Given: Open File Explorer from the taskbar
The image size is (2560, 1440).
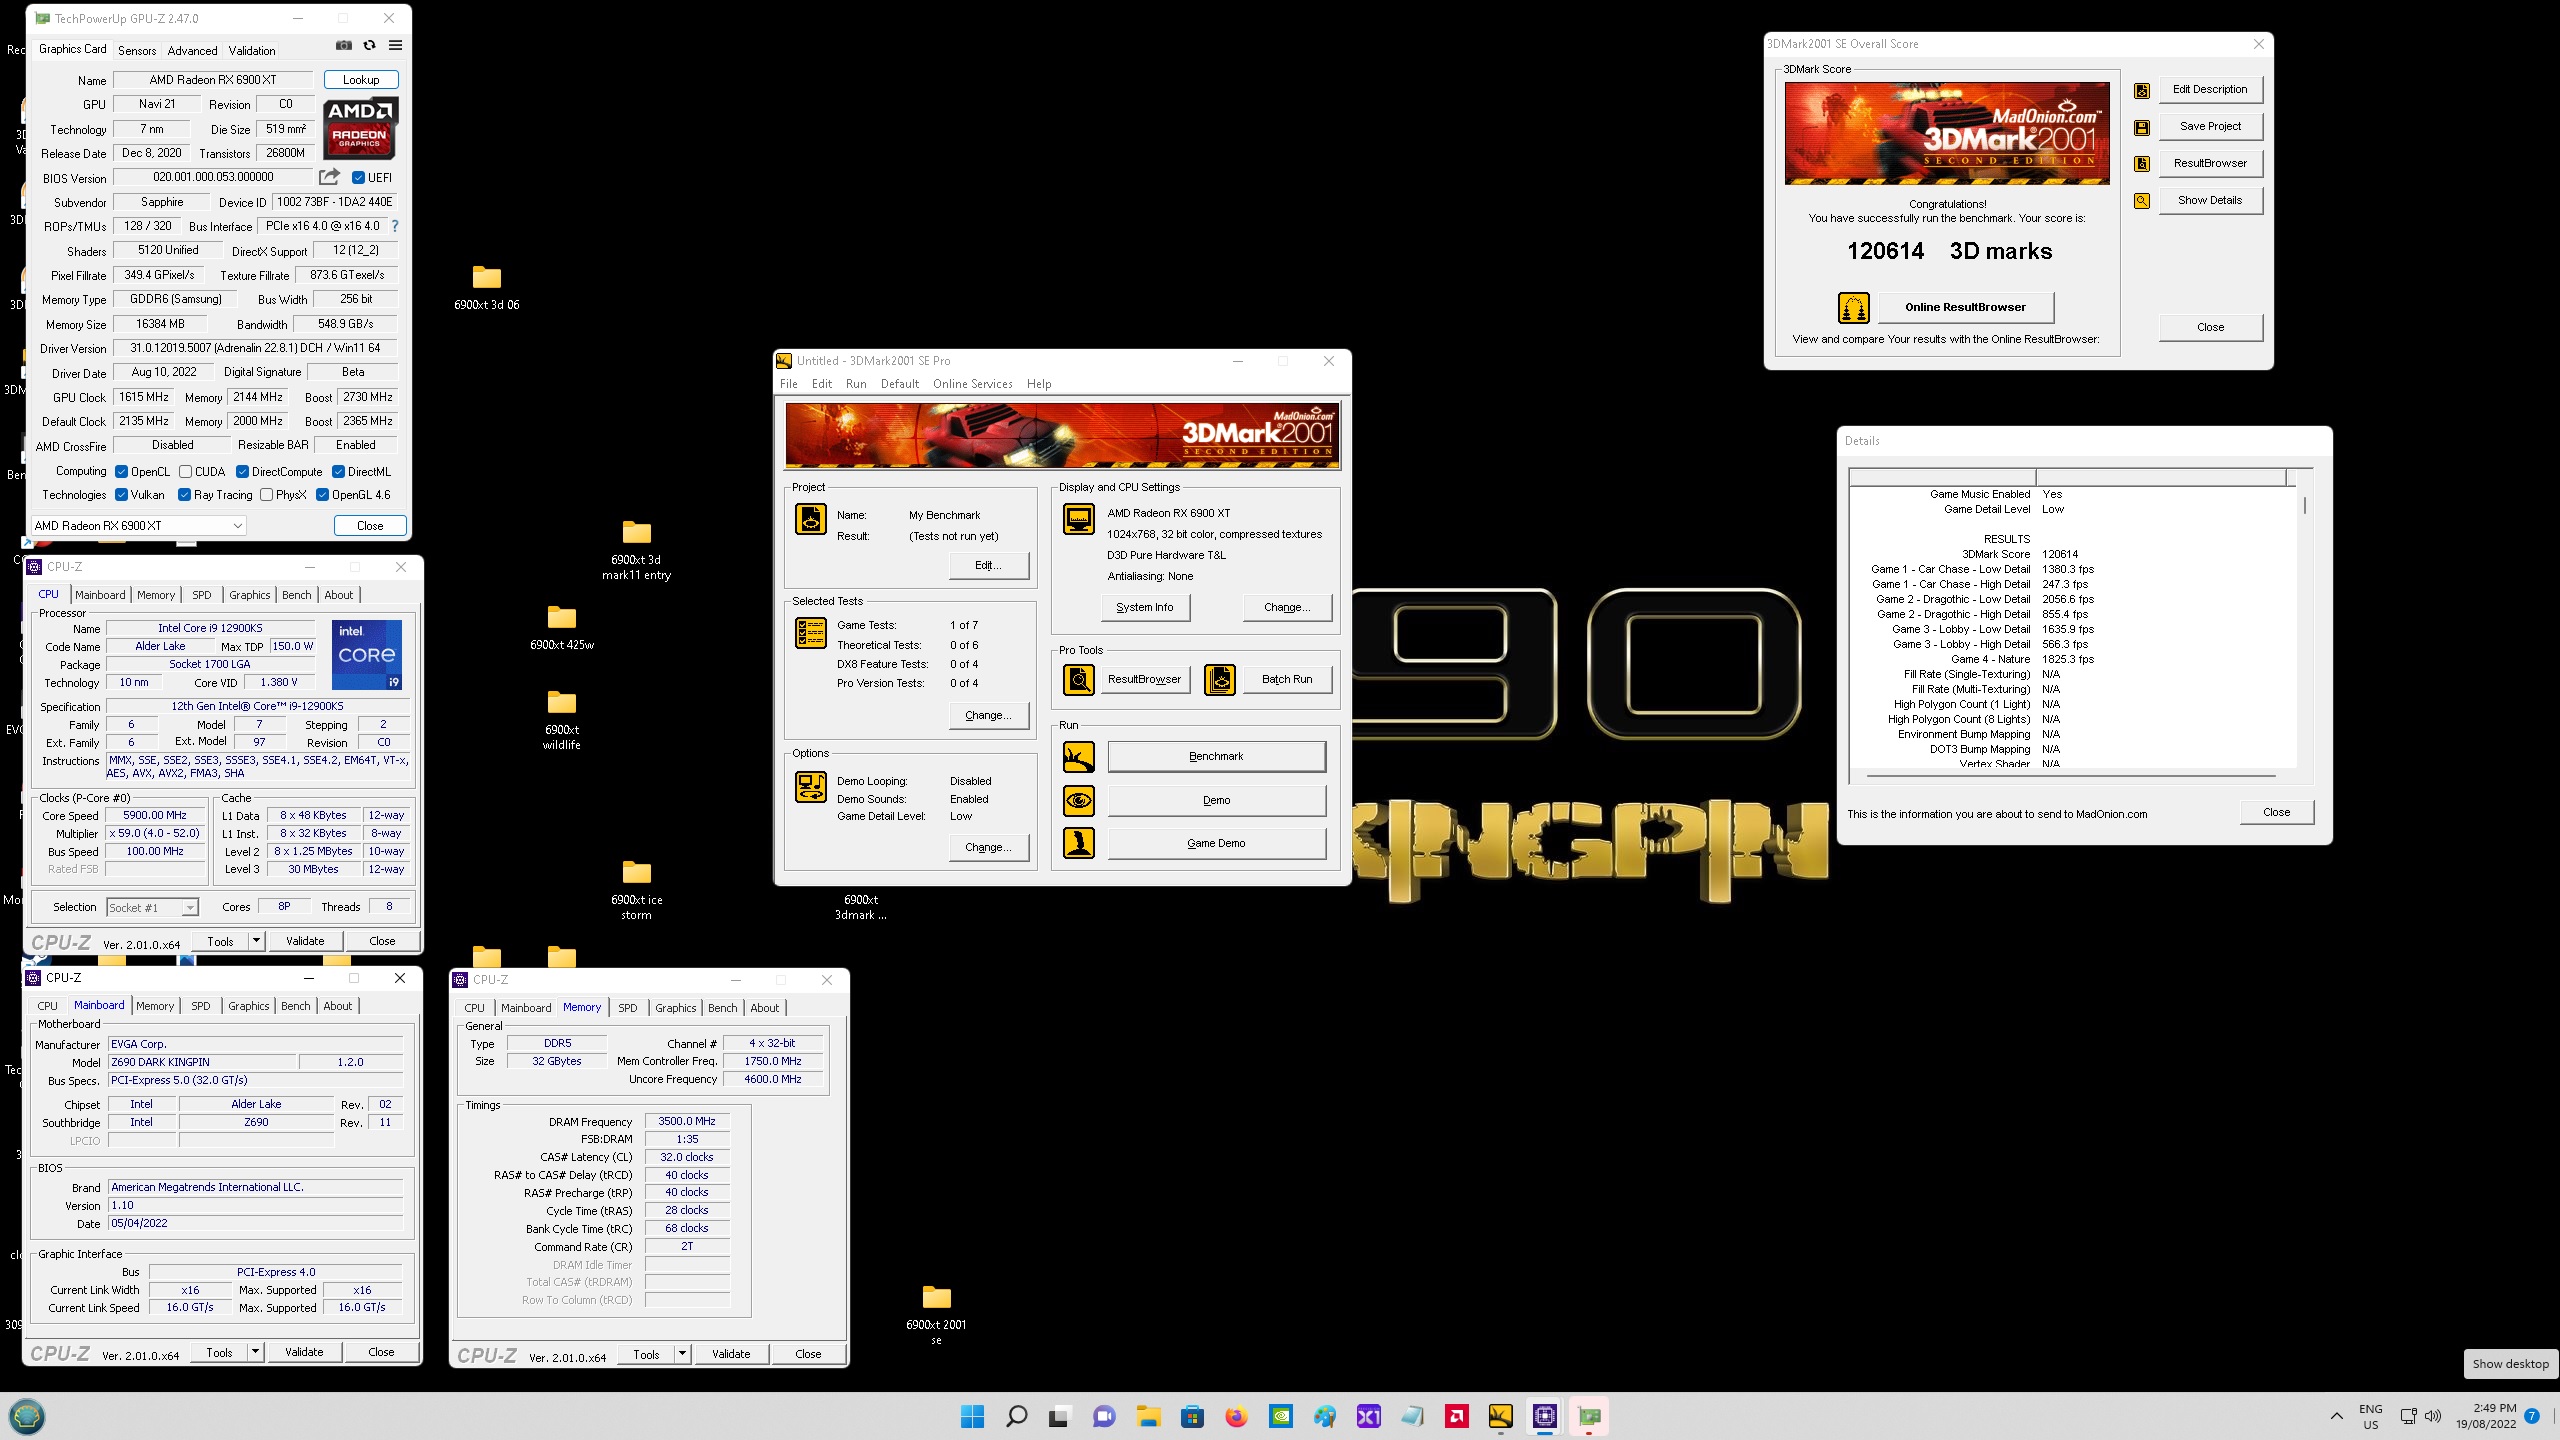Looking at the screenshot, I should pyautogui.click(x=1148, y=1416).
